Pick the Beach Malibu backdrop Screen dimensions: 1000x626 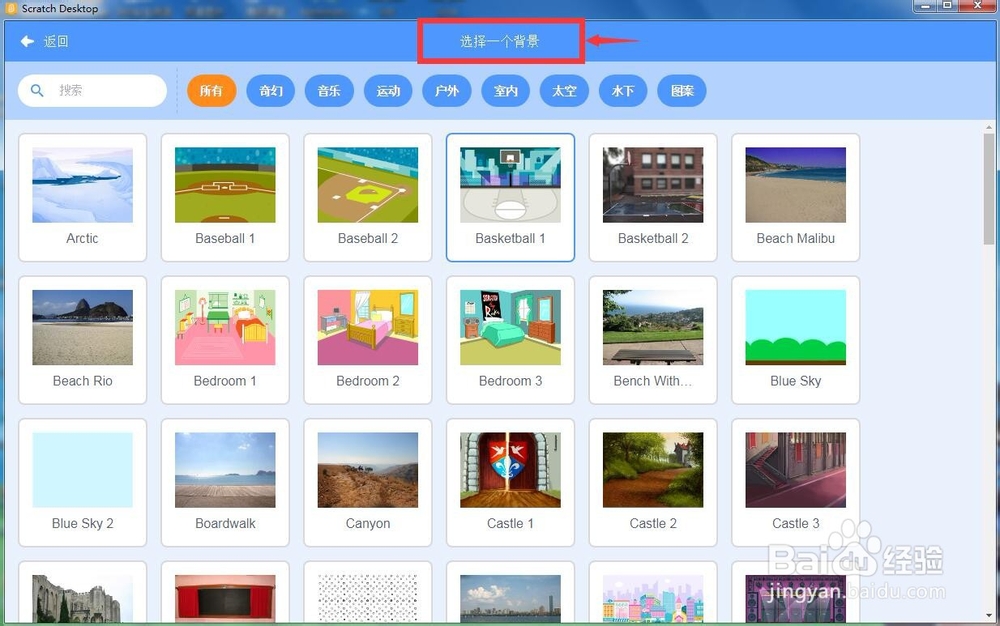pyautogui.click(x=795, y=197)
